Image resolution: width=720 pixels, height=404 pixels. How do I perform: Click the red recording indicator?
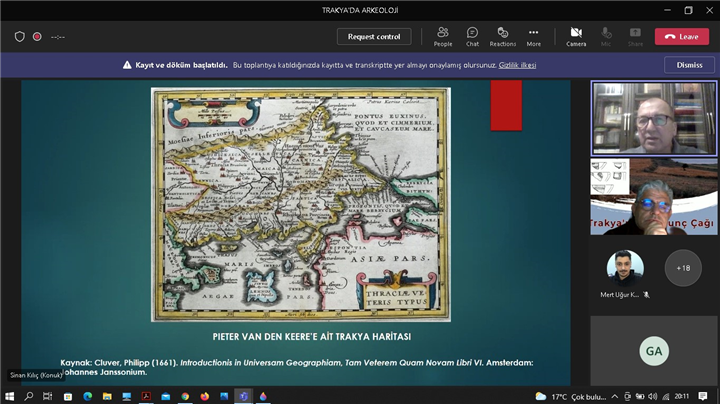click(37, 37)
